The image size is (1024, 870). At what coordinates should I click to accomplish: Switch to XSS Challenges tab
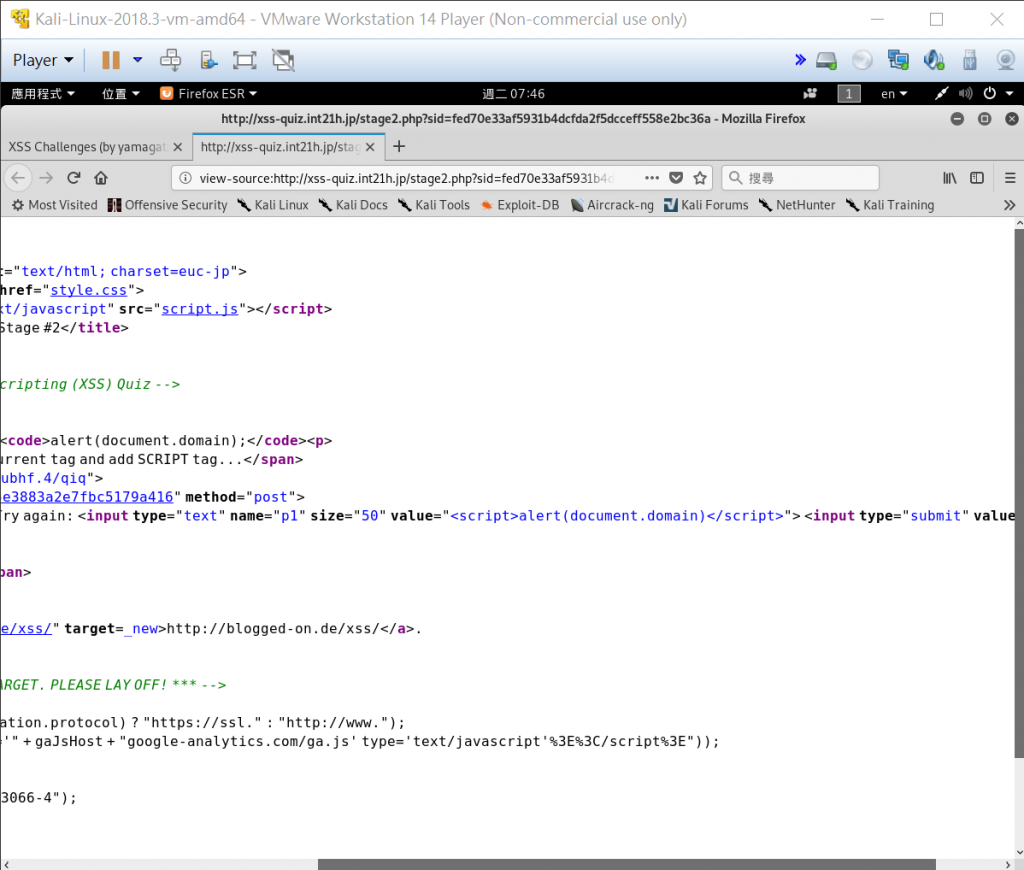click(88, 147)
